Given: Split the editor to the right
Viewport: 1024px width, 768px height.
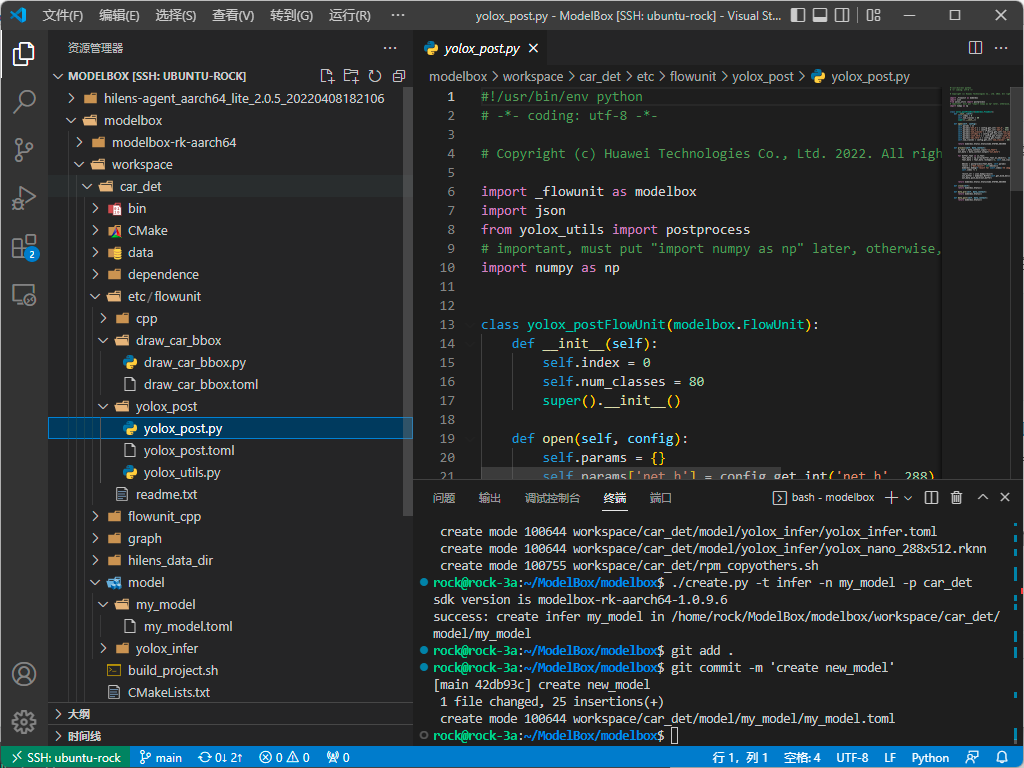Looking at the screenshot, I should 976,48.
